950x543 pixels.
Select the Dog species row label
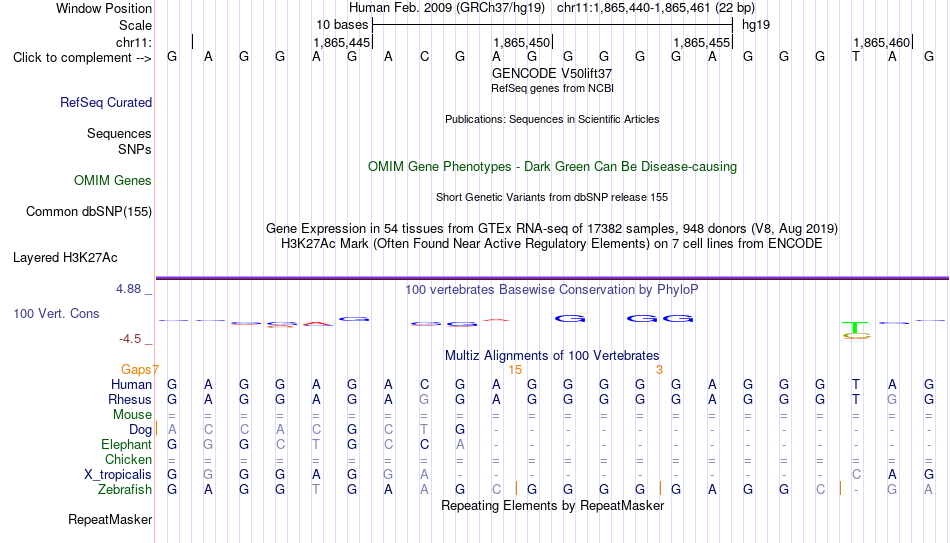(141, 430)
